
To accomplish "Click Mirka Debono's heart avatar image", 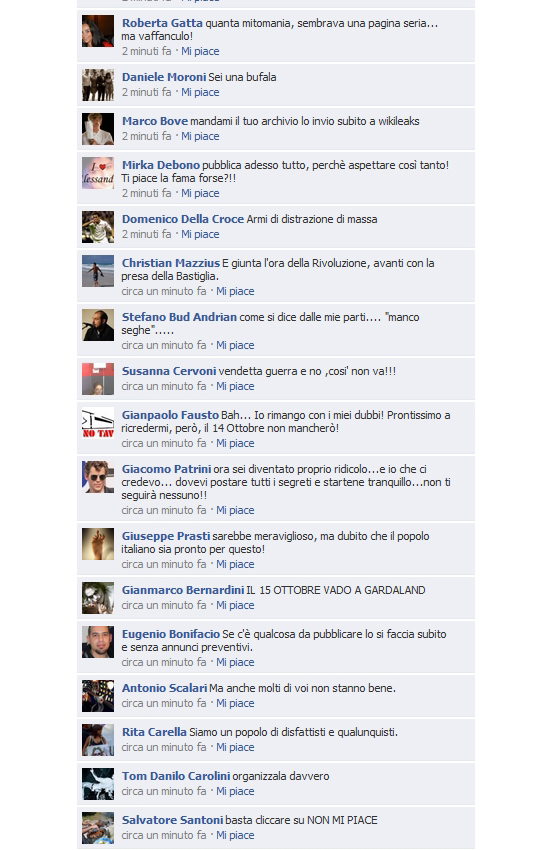I will point(98,173).
